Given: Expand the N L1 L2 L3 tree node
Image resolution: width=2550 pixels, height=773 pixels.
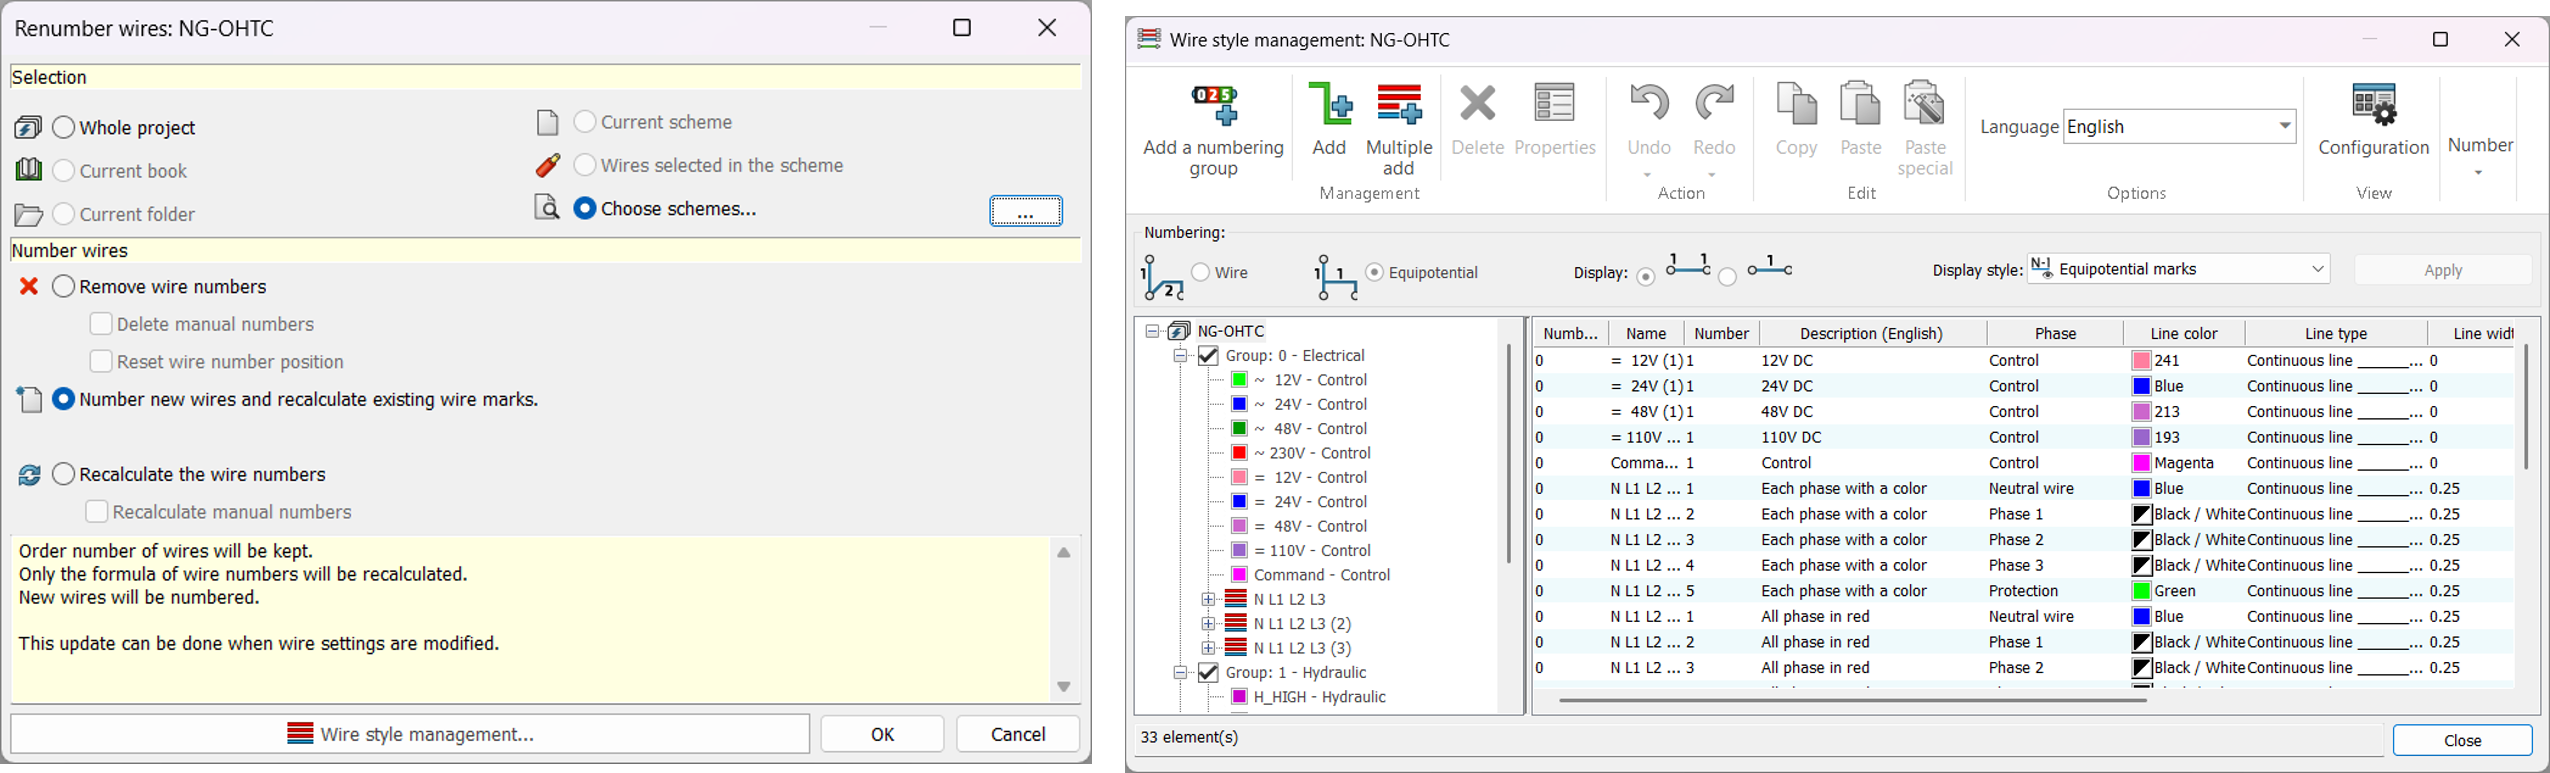Looking at the screenshot, I should (1208, 599).
